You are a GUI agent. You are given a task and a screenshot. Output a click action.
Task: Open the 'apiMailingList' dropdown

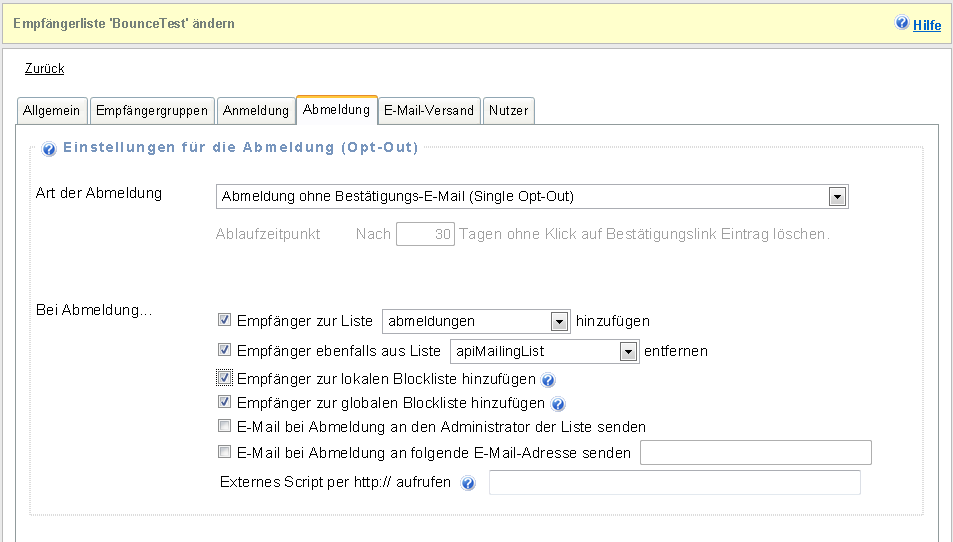click(628, 352)
